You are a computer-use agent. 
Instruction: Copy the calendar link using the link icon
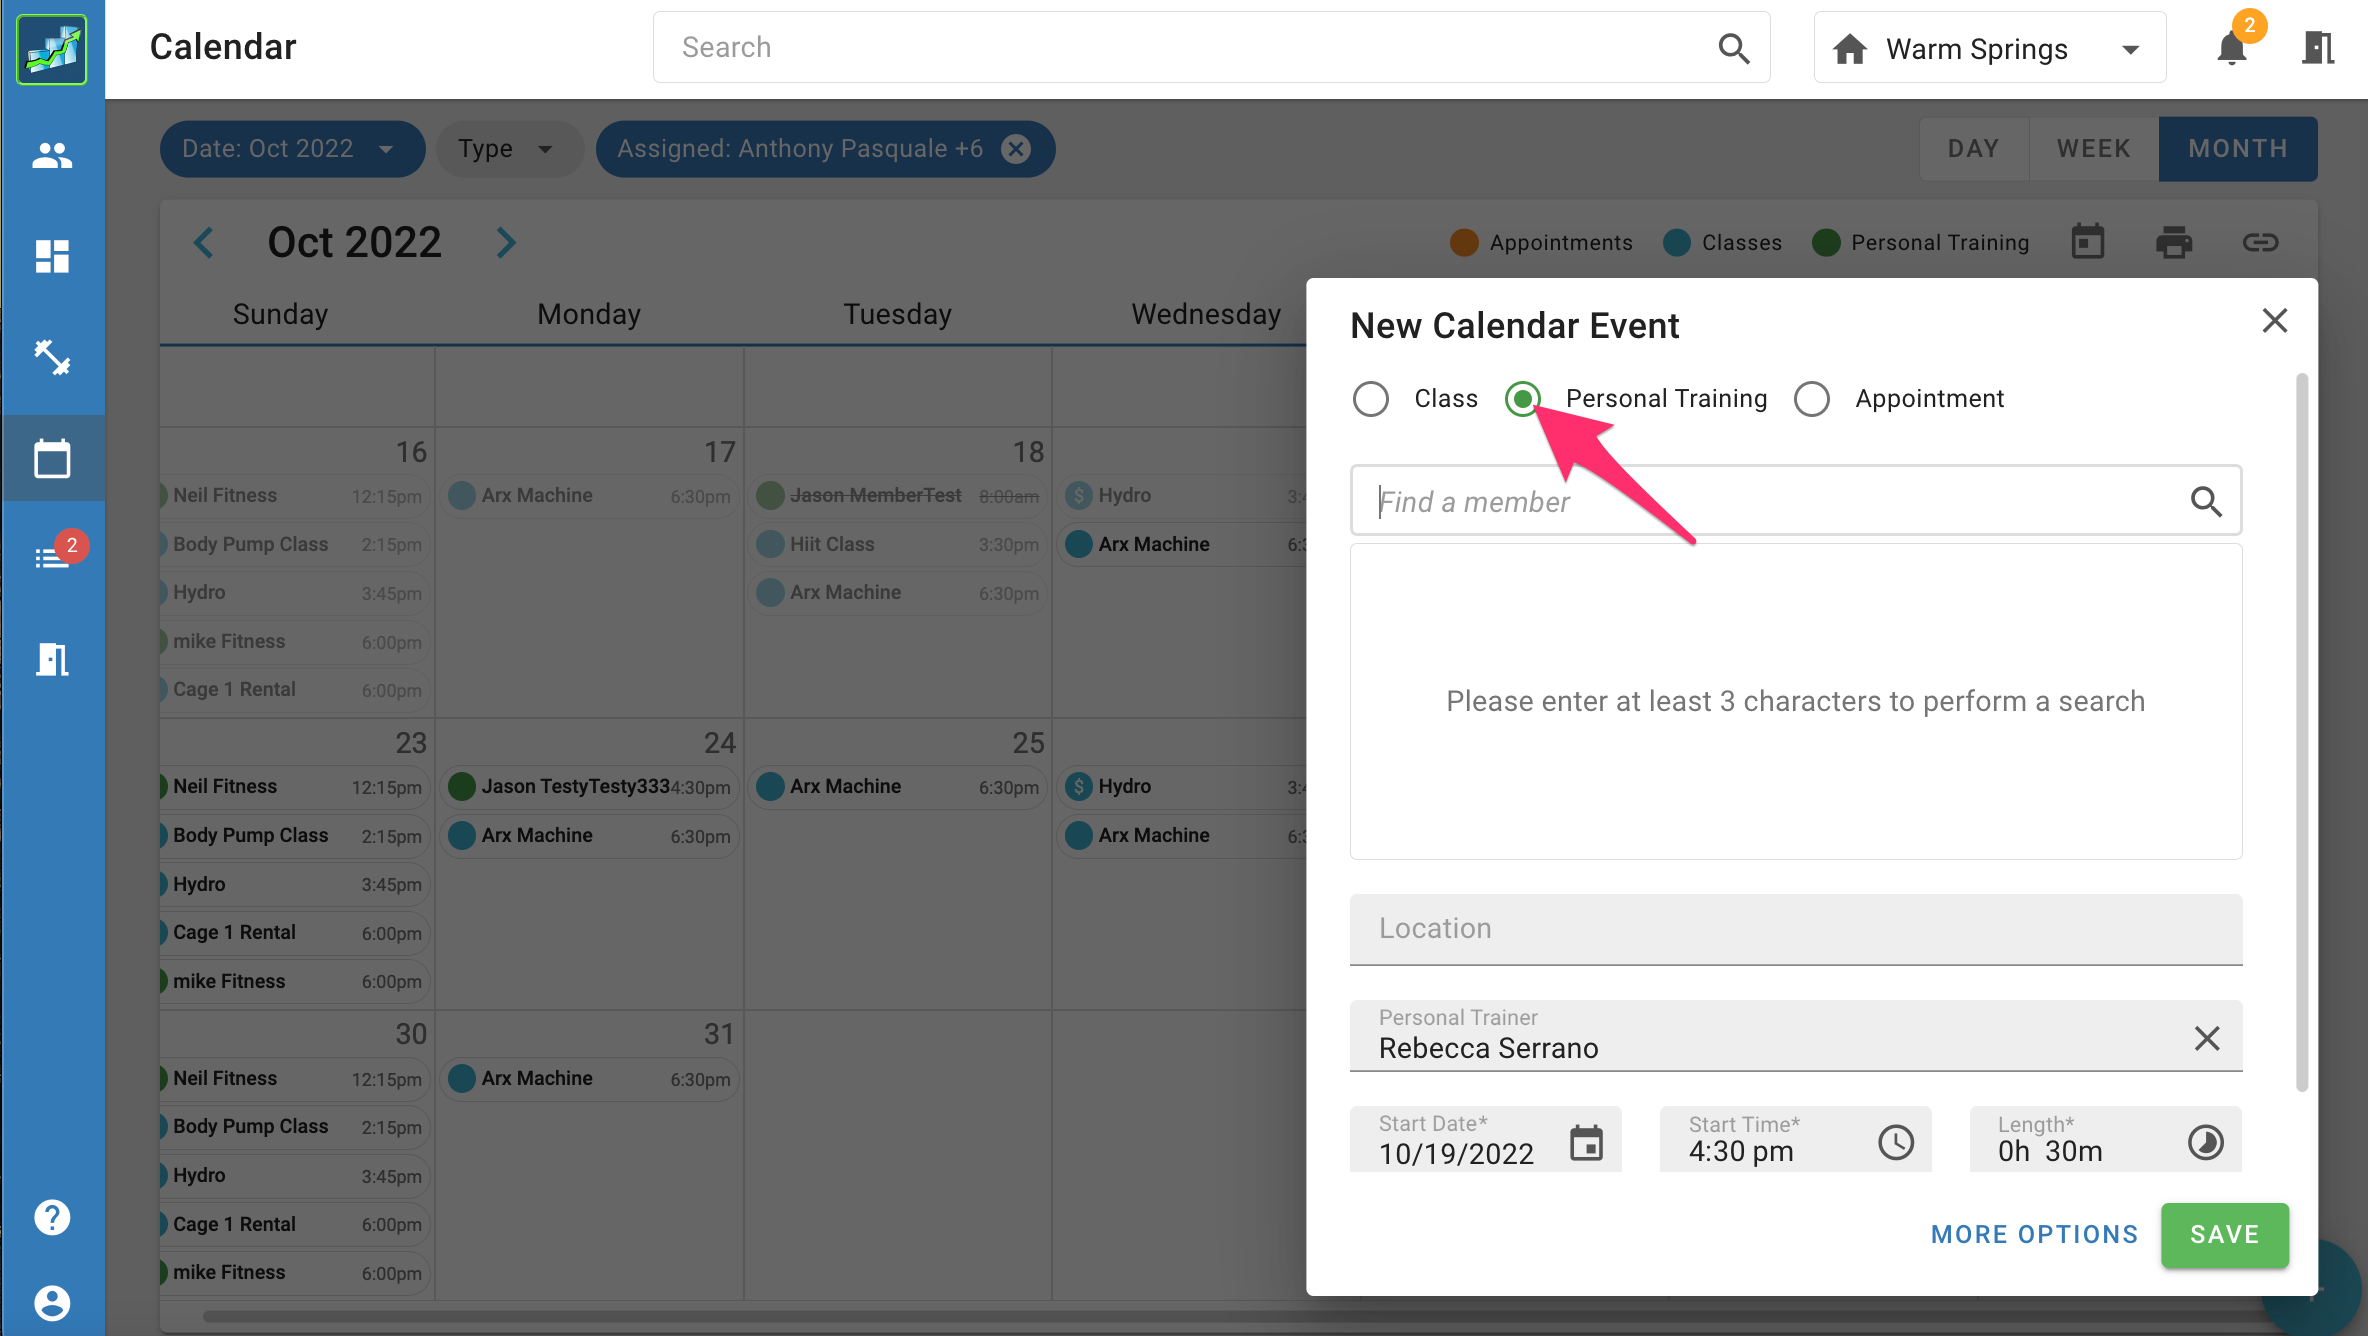coord(2260,241)
